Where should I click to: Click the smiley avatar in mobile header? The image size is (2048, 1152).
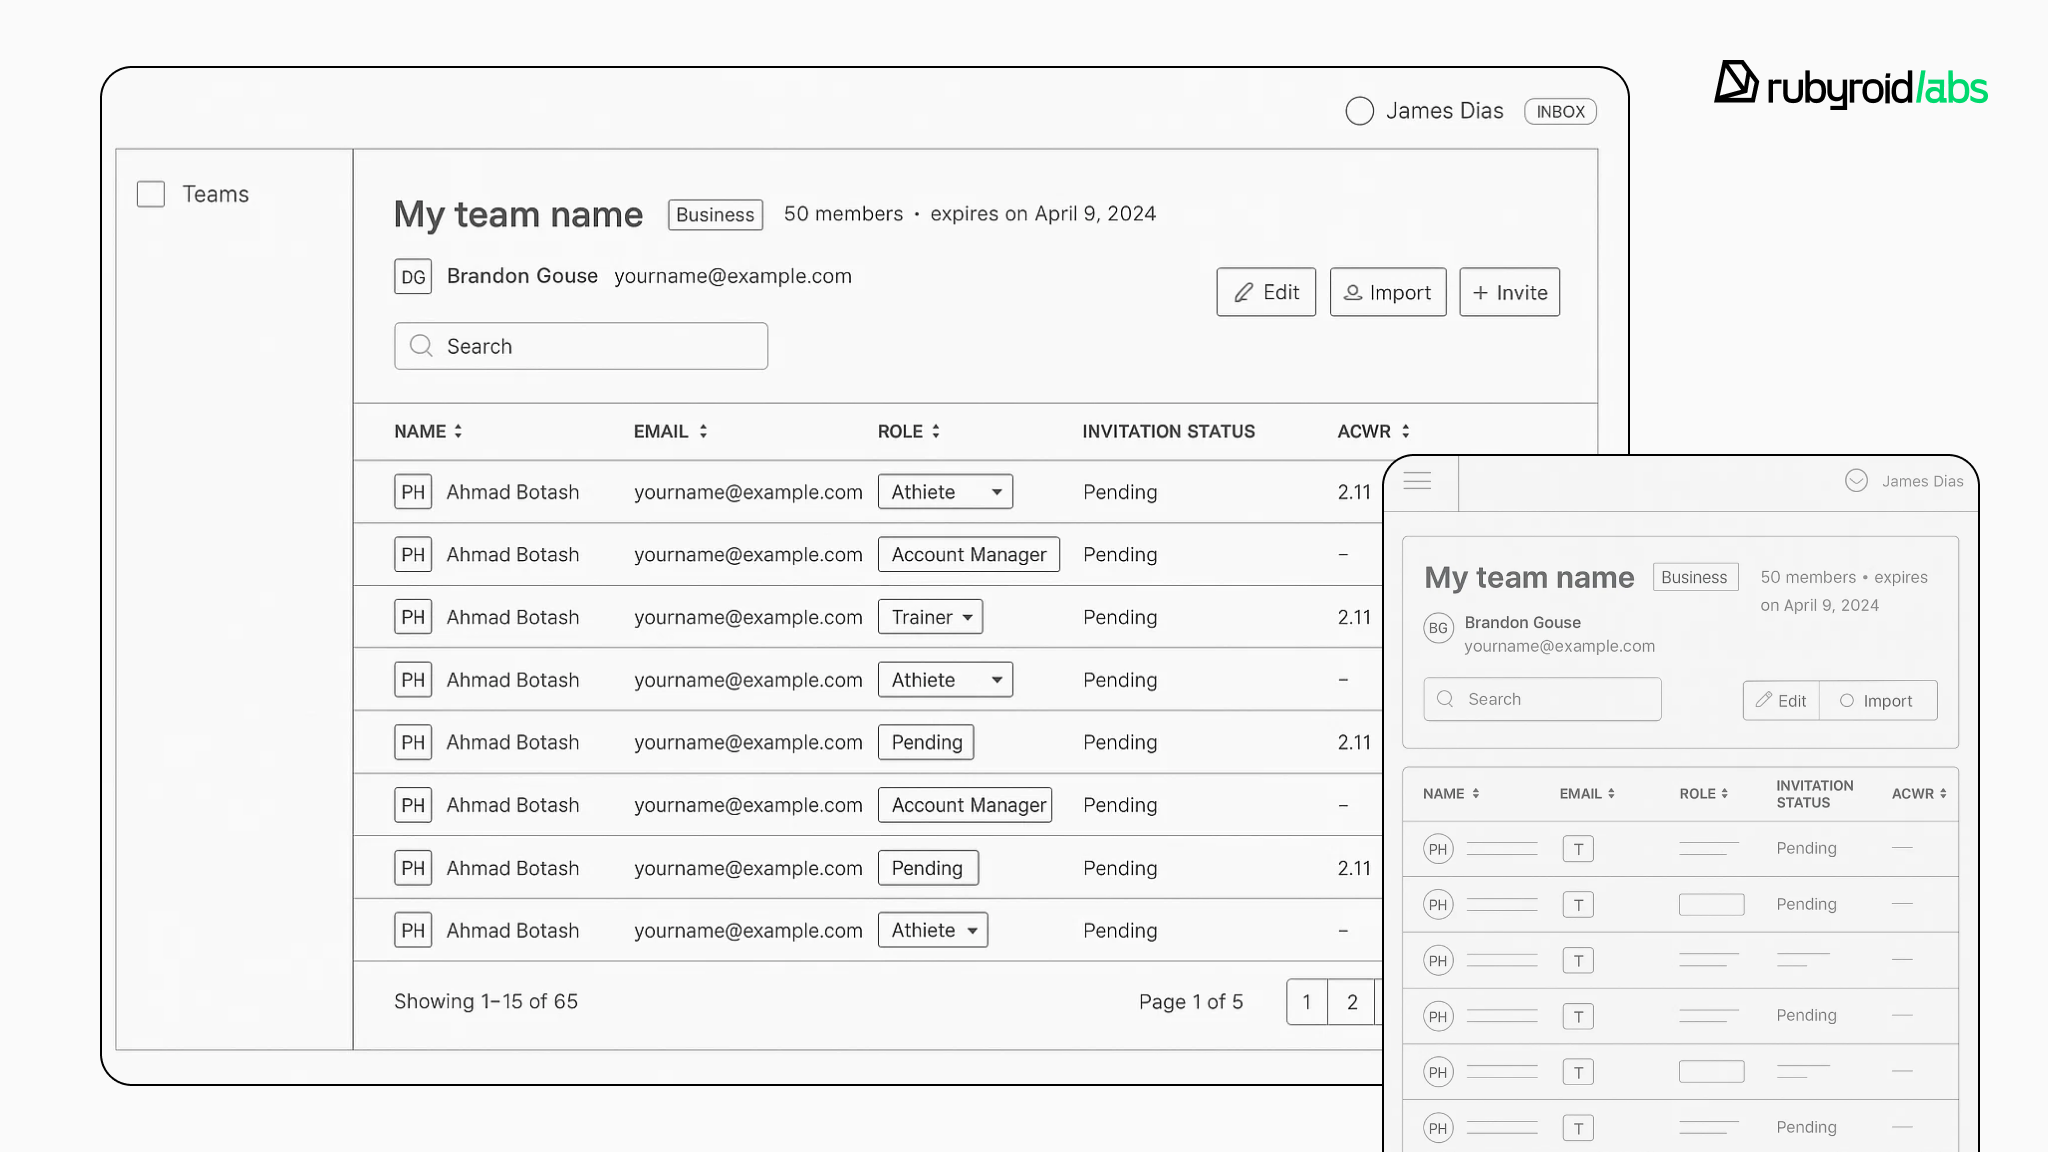1856,481
